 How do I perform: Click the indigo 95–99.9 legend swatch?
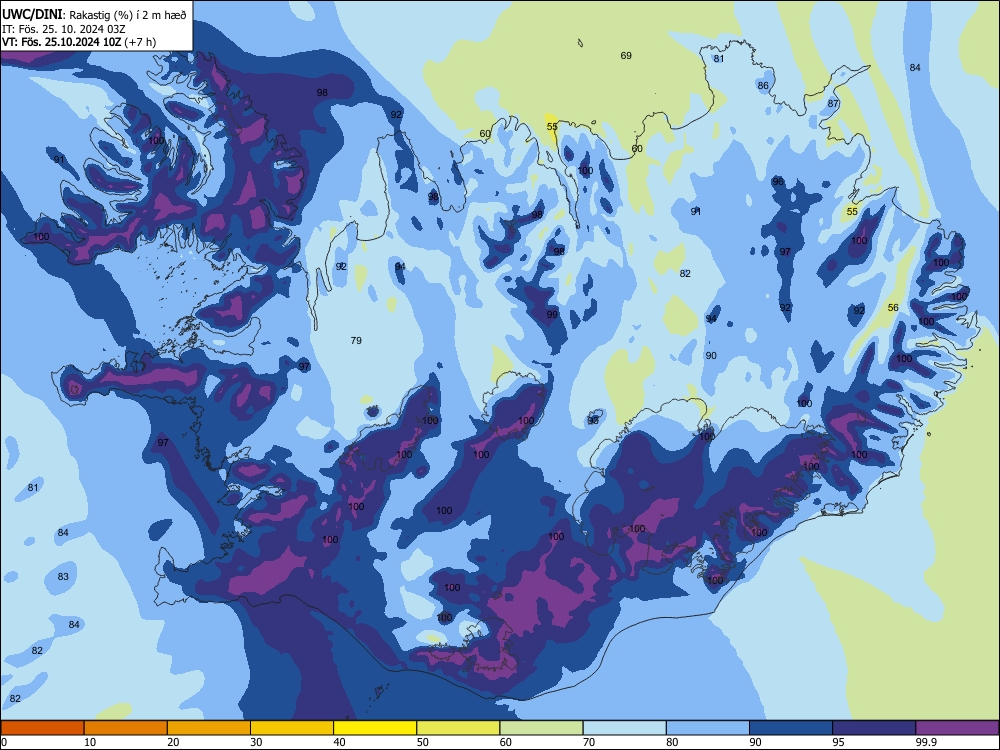pos(874,728)
